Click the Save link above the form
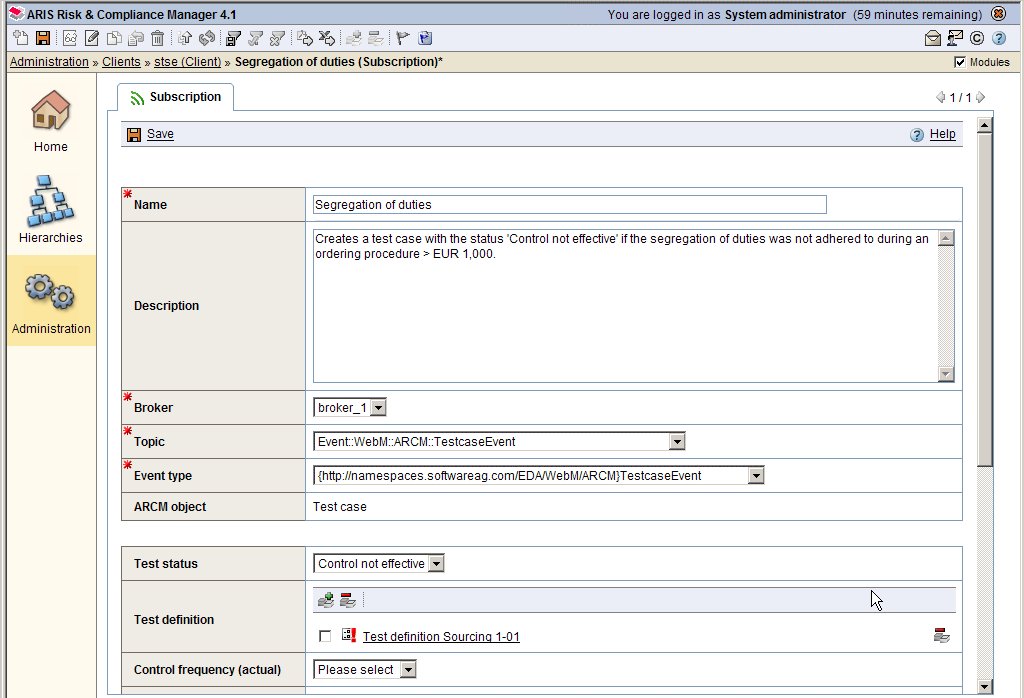The width and height of the screenshot is (1024, 698). click(x=159, y=133)
